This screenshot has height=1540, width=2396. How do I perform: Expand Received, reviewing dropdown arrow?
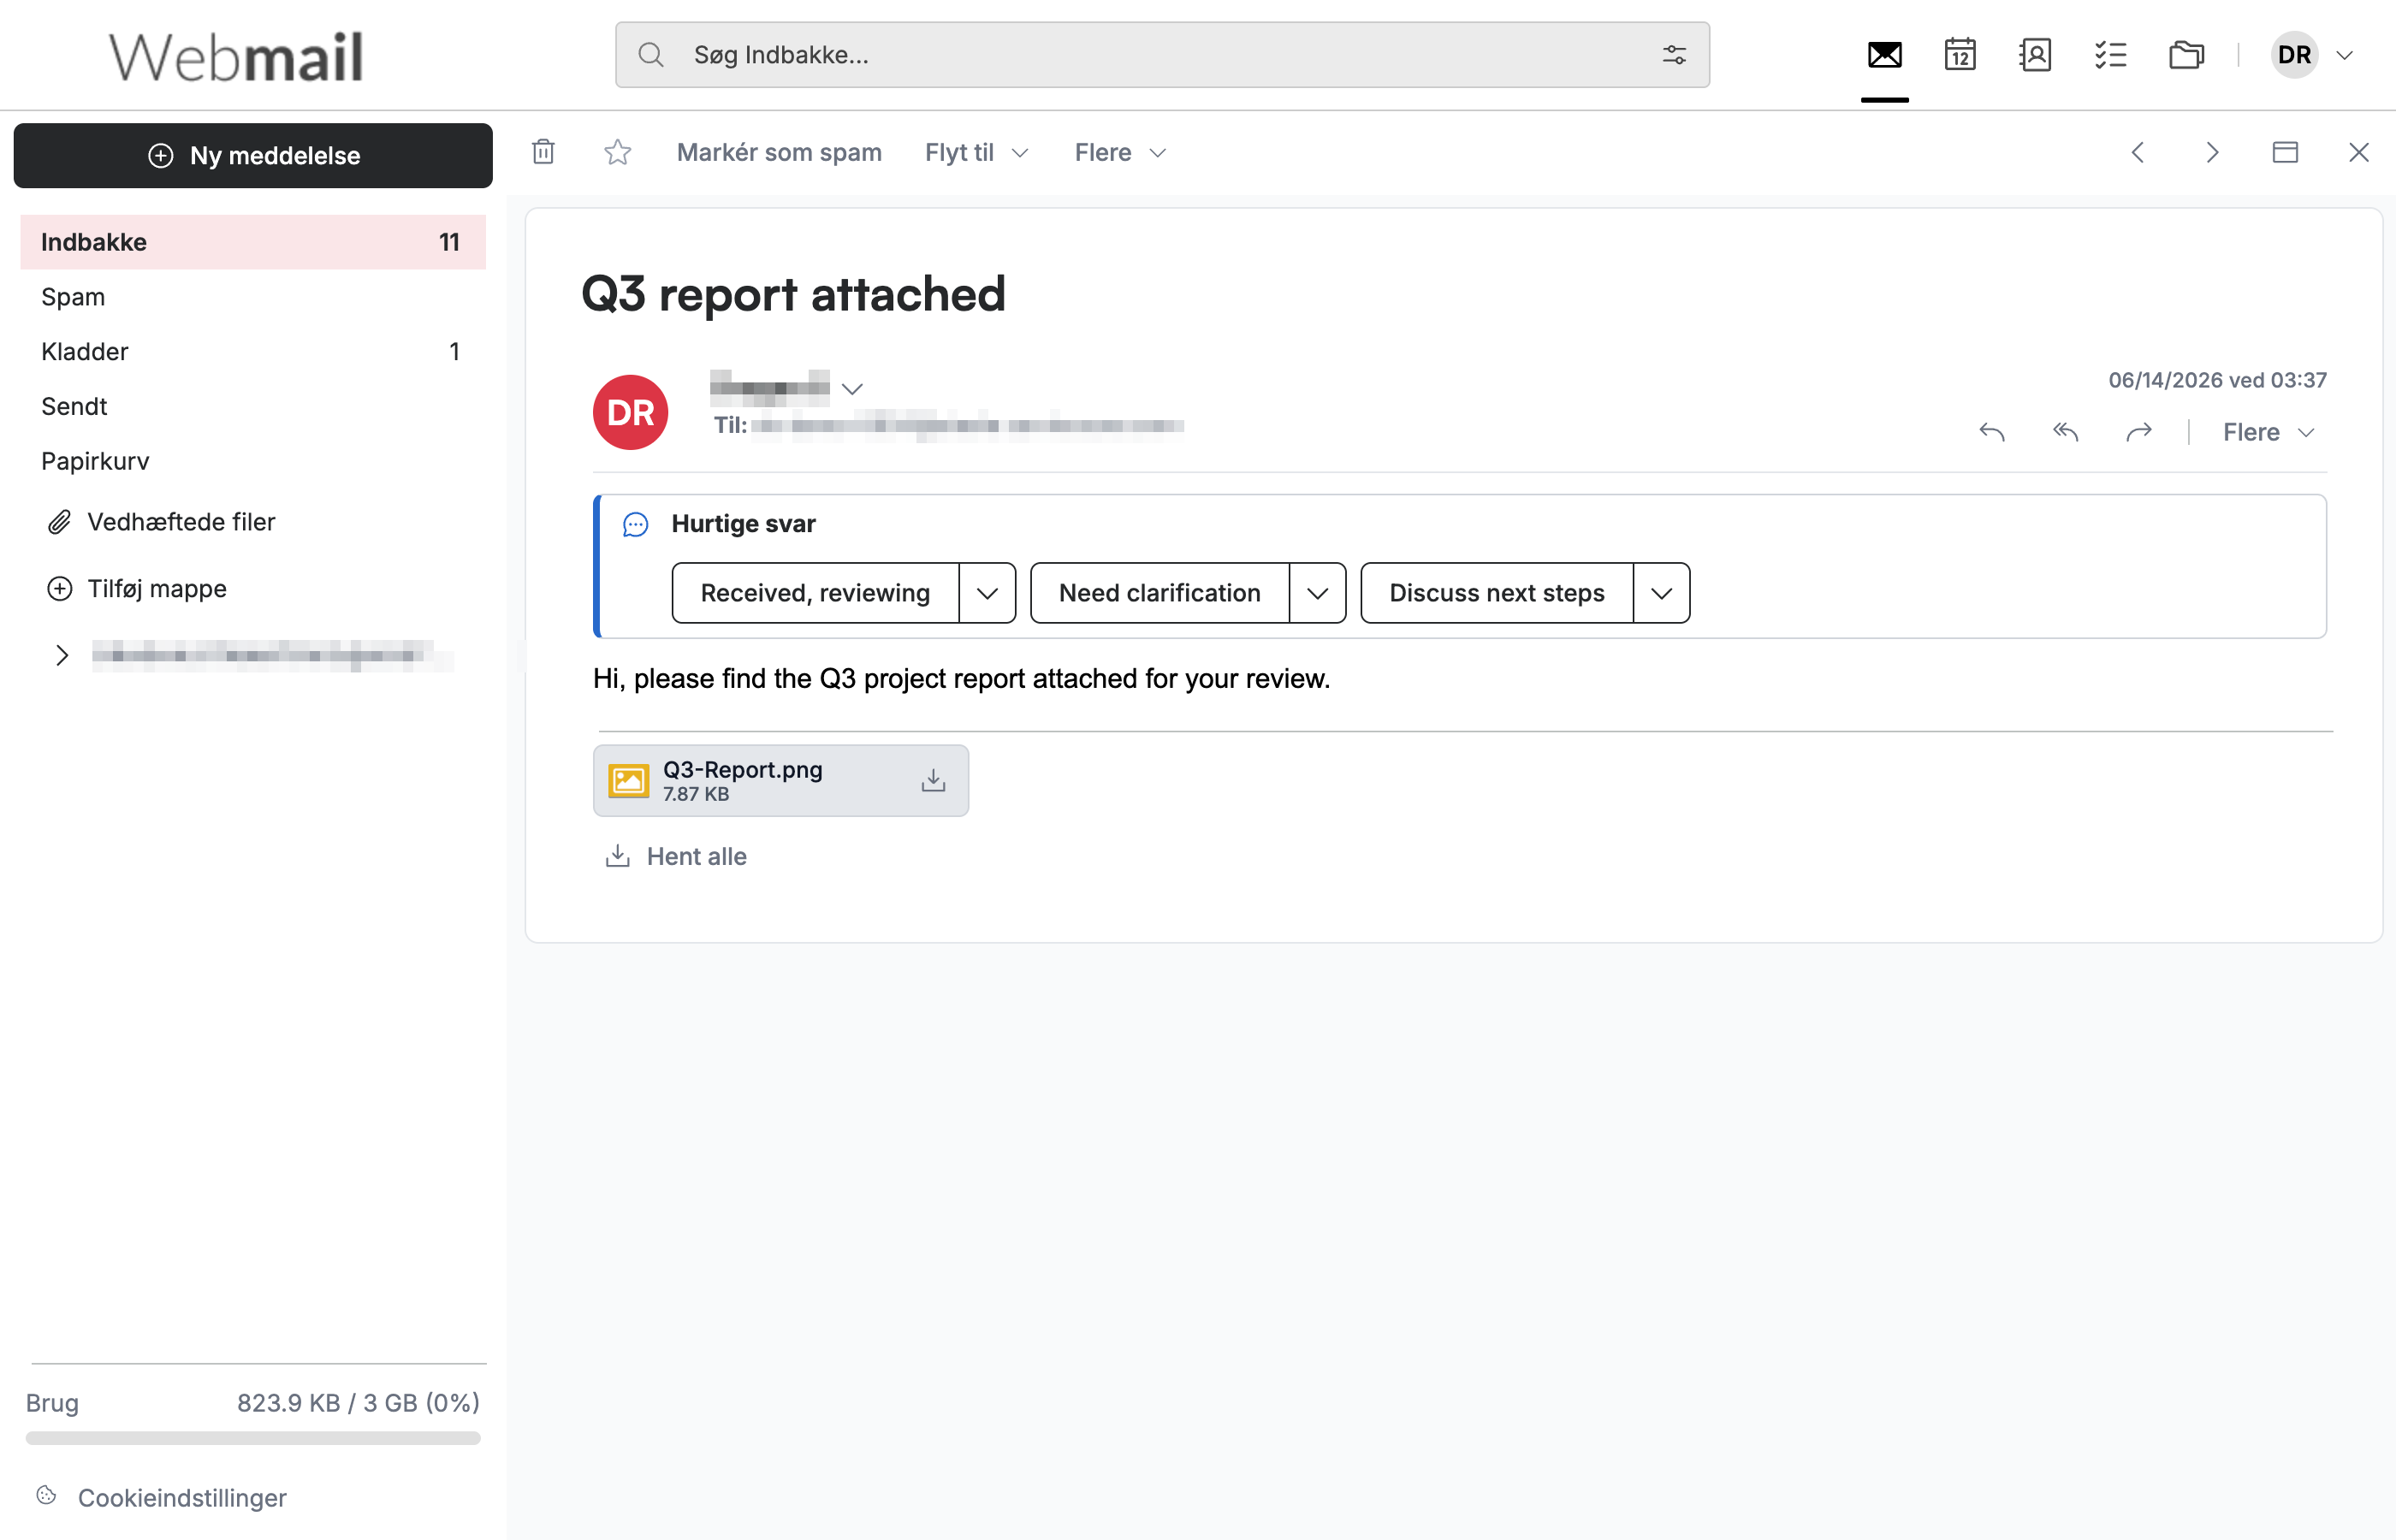pos(987,593)
